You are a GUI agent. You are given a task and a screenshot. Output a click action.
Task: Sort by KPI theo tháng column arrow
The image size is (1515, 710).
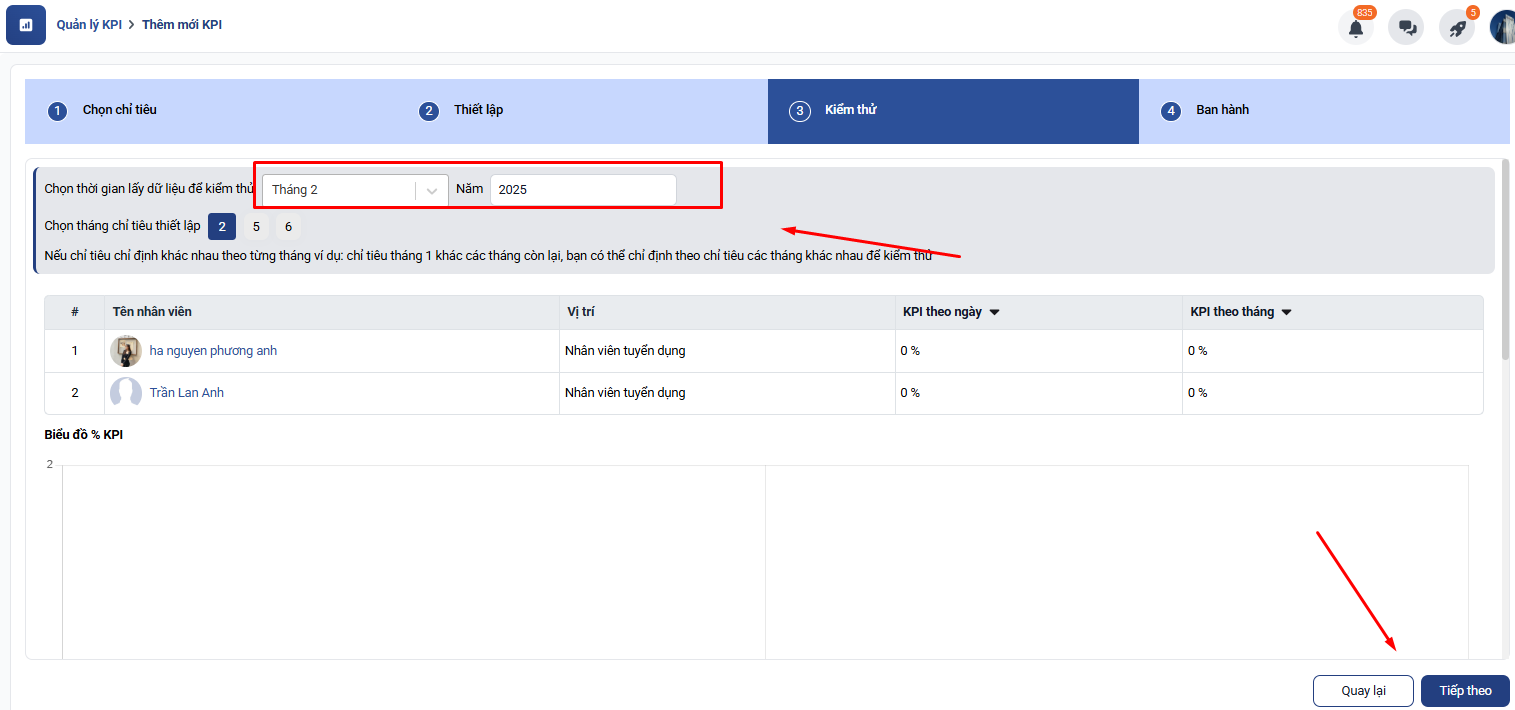(1286, 312)
